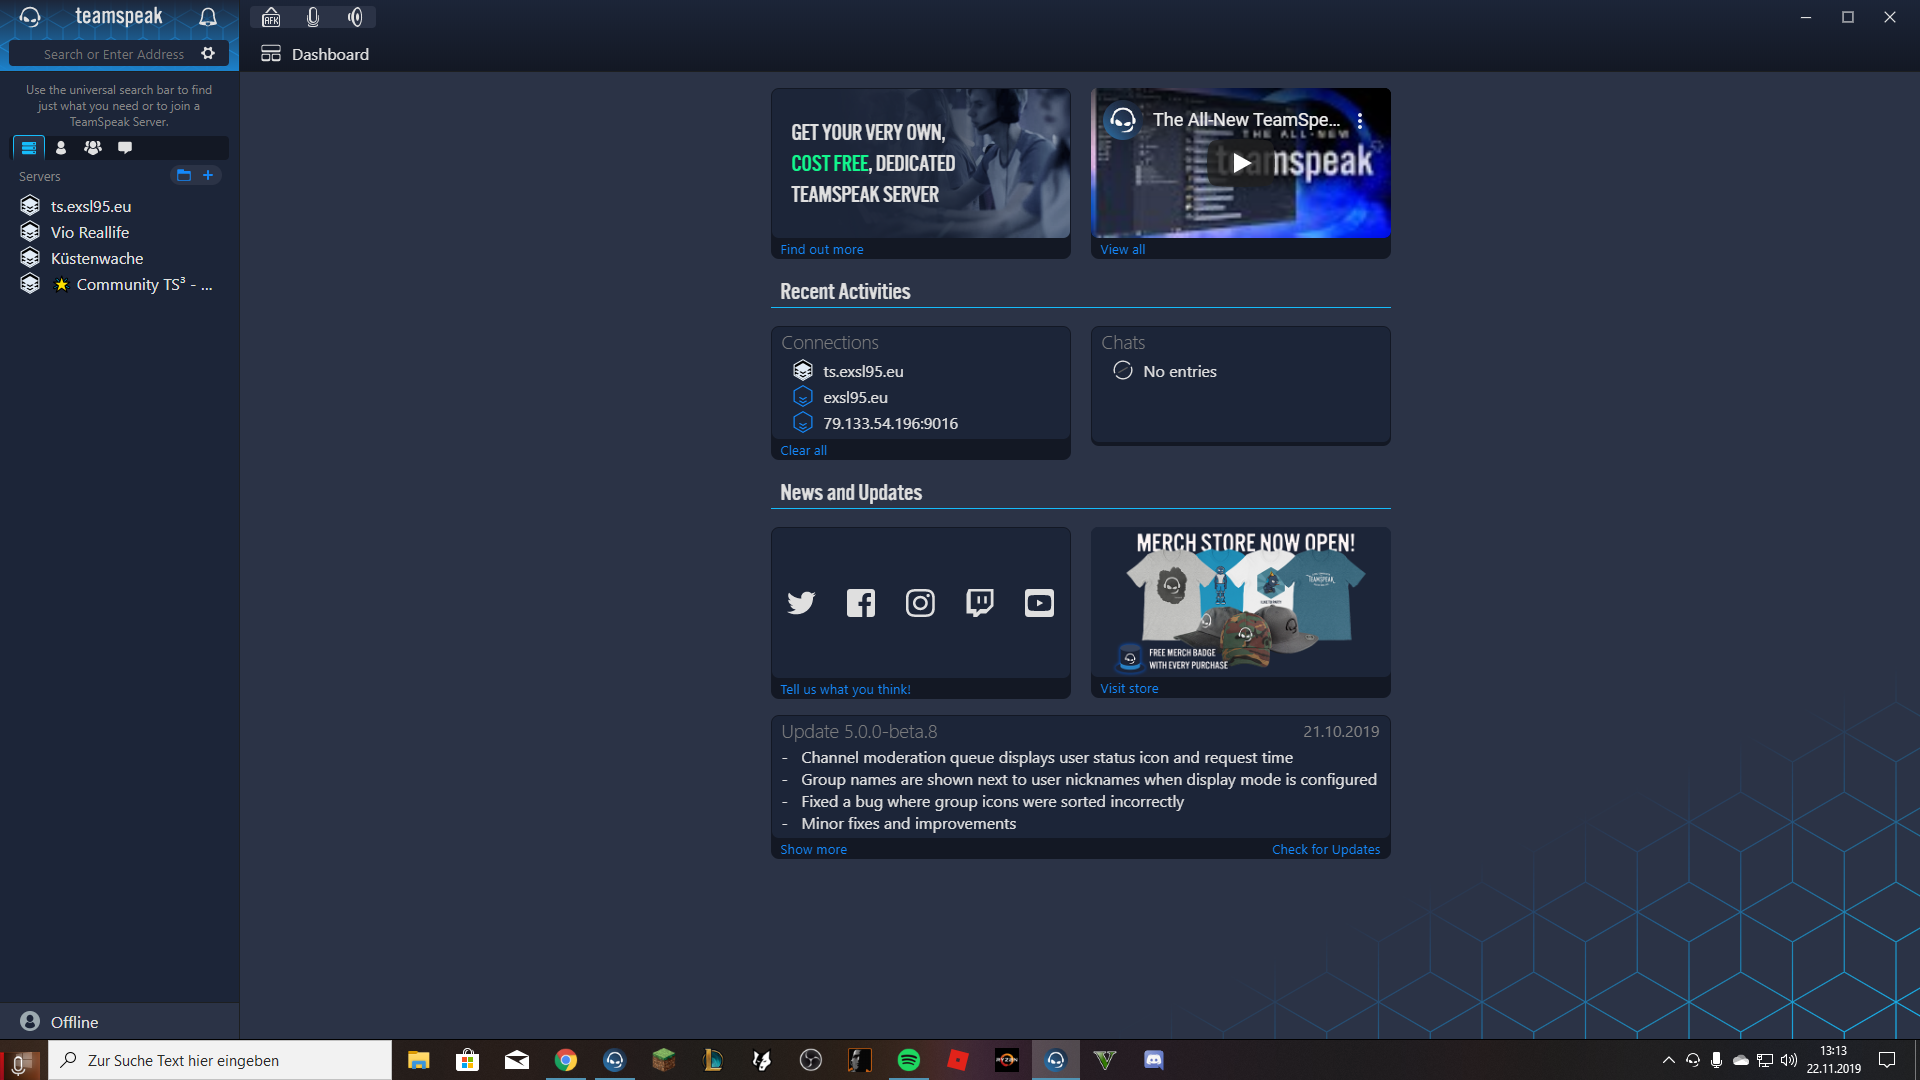Click TeamSpeak icon in system tray
The width and height of the screenshot is (1920, 1080).
tap(1693, 1060)
